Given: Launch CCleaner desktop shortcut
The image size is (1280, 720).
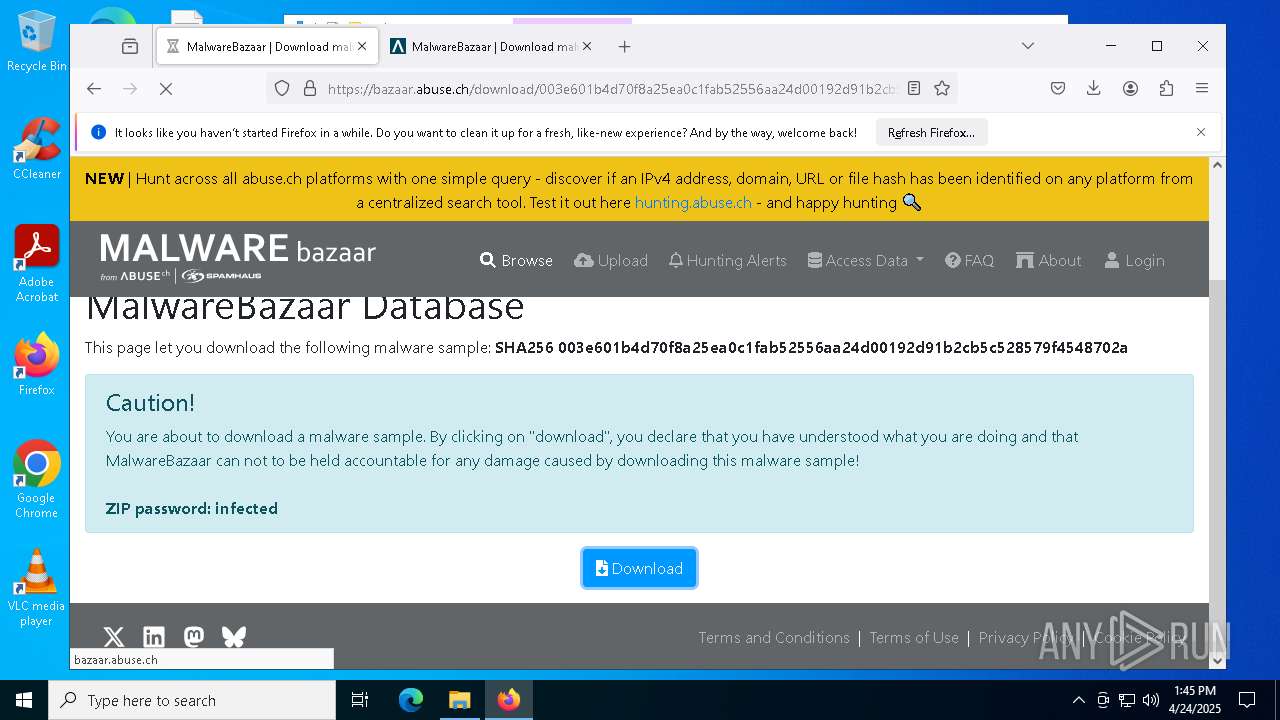Looking at the screenshot, I should point(36,148).
